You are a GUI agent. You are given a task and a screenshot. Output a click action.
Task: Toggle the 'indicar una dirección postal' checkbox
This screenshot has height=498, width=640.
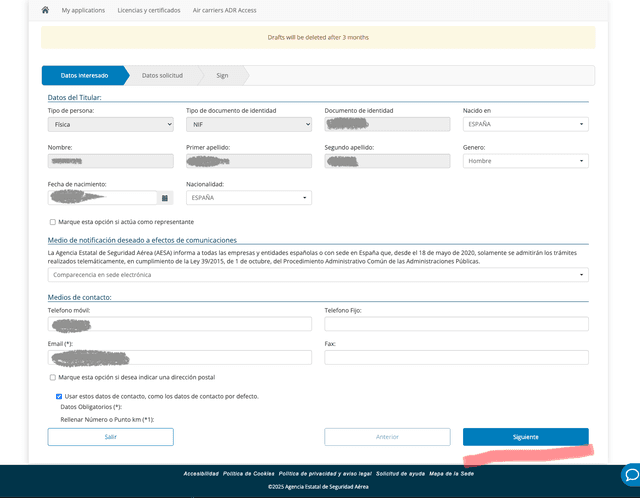(53, 377)
